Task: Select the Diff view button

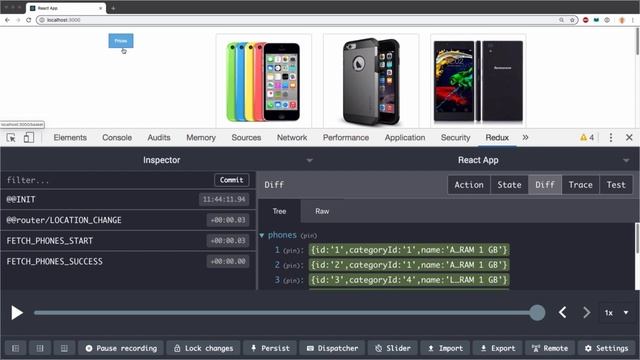Action: coord(545,185)
